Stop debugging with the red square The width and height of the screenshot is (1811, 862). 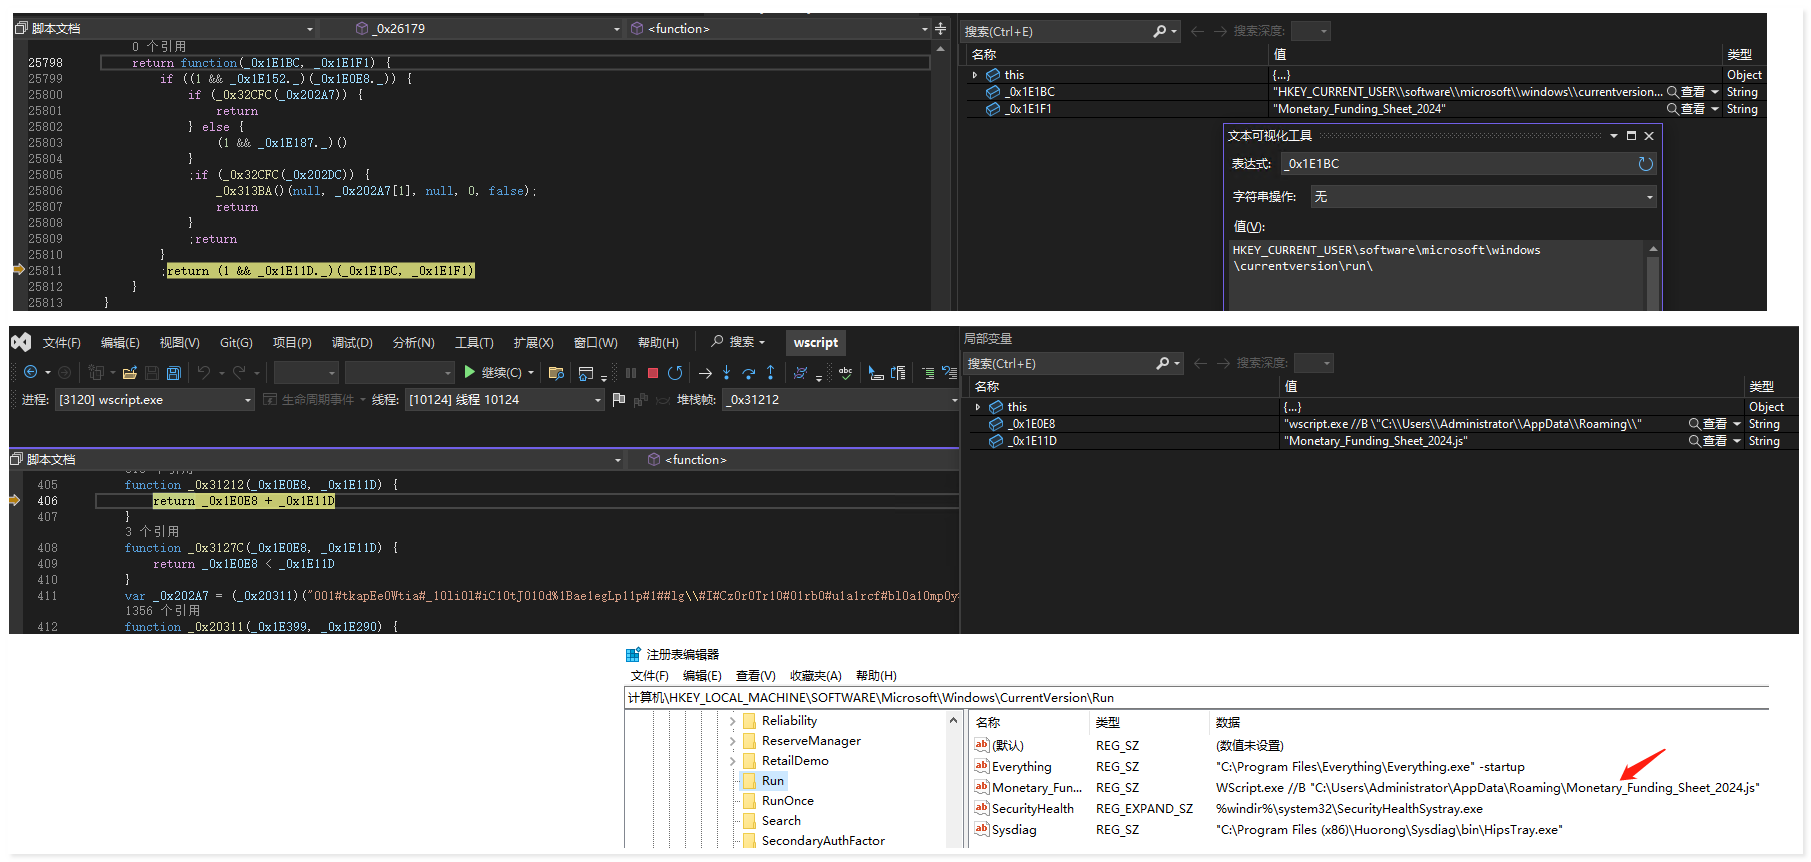652,373
